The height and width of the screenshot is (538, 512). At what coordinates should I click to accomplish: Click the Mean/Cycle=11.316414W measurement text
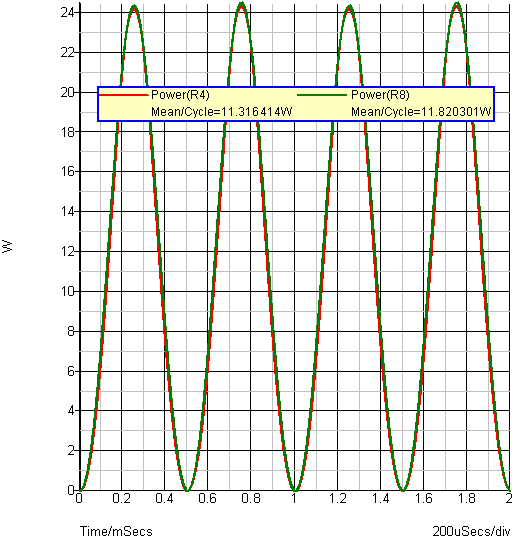click(x=222, y=112)
